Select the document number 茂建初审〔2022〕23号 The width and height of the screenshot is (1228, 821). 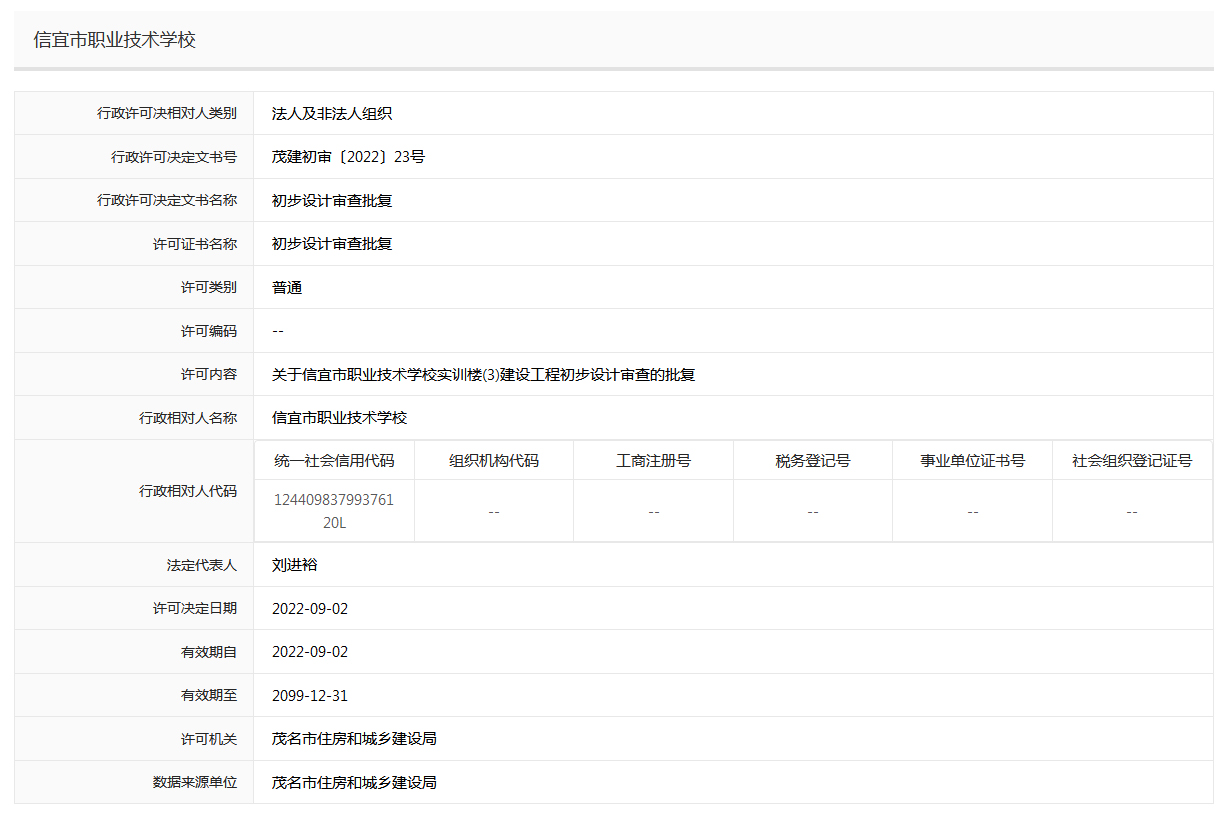[348, 157]
